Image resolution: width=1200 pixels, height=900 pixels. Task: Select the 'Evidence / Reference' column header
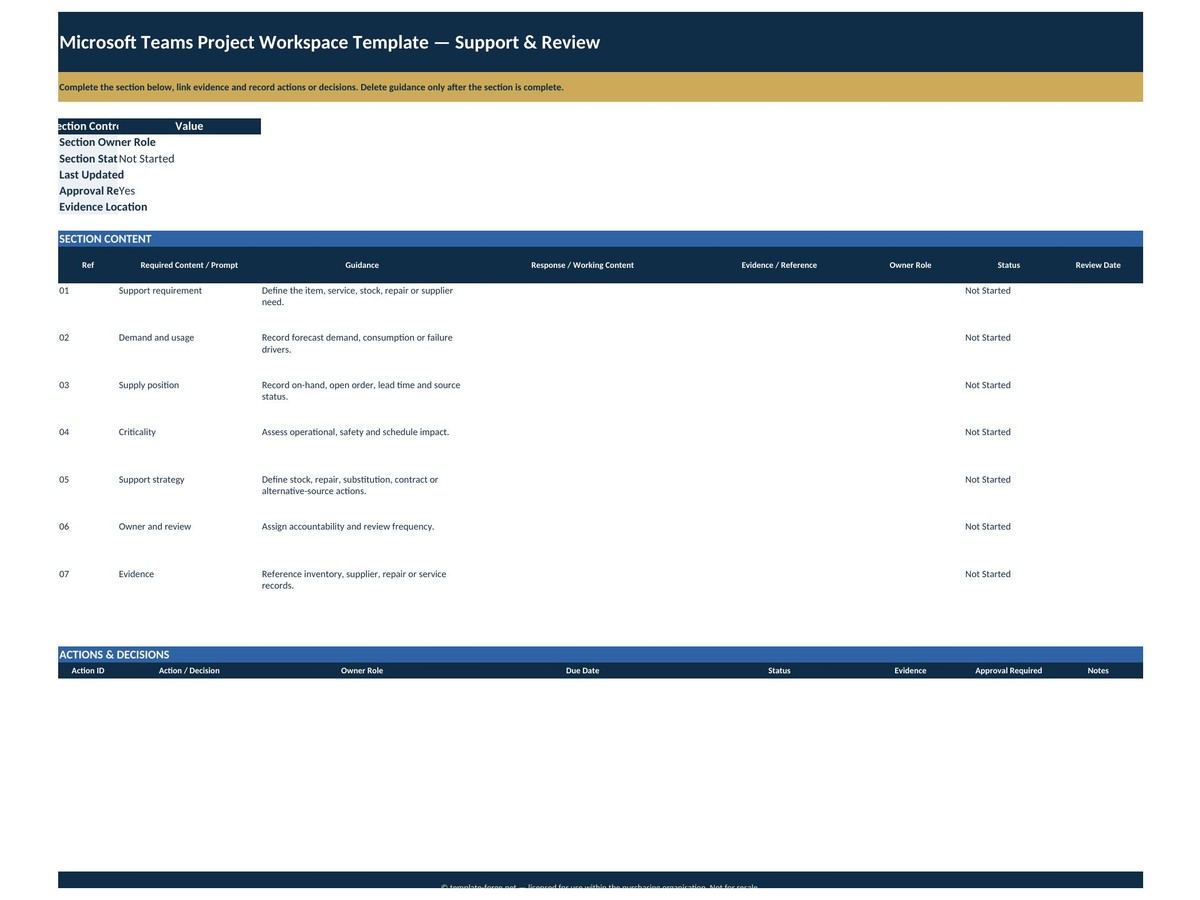click(x=779, y=265)
